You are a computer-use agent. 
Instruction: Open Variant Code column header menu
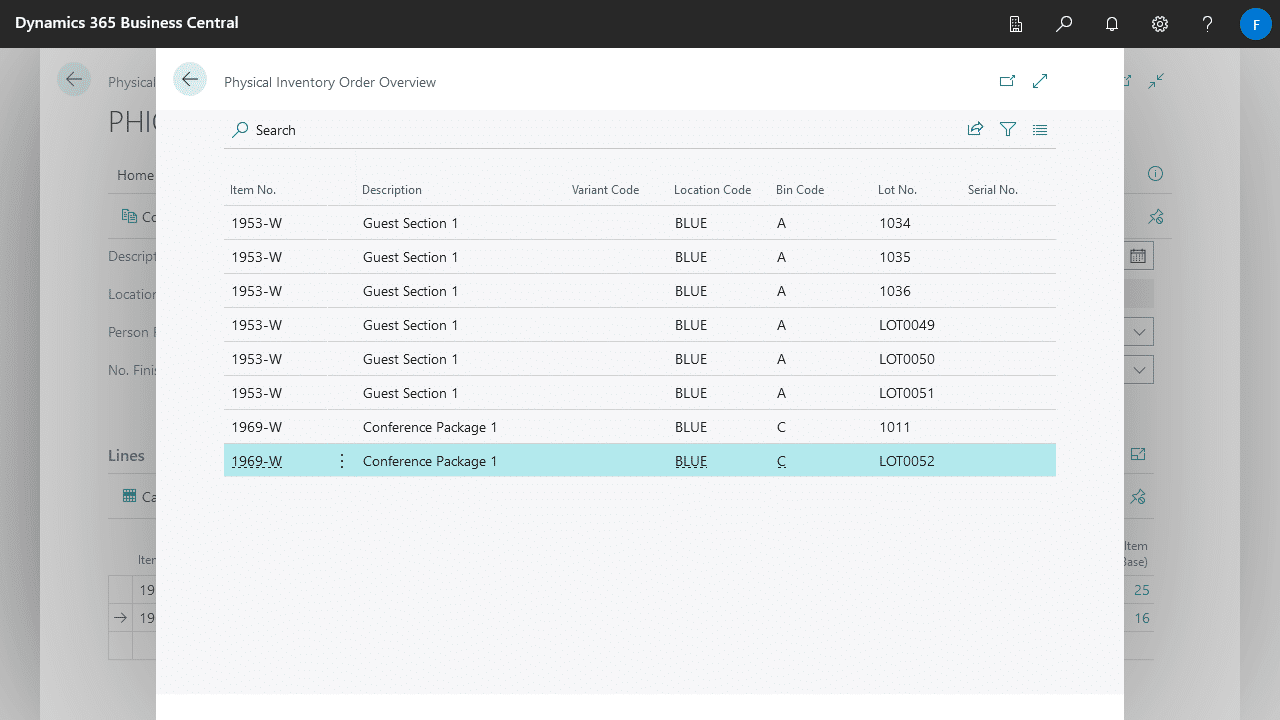click(605, 190)
